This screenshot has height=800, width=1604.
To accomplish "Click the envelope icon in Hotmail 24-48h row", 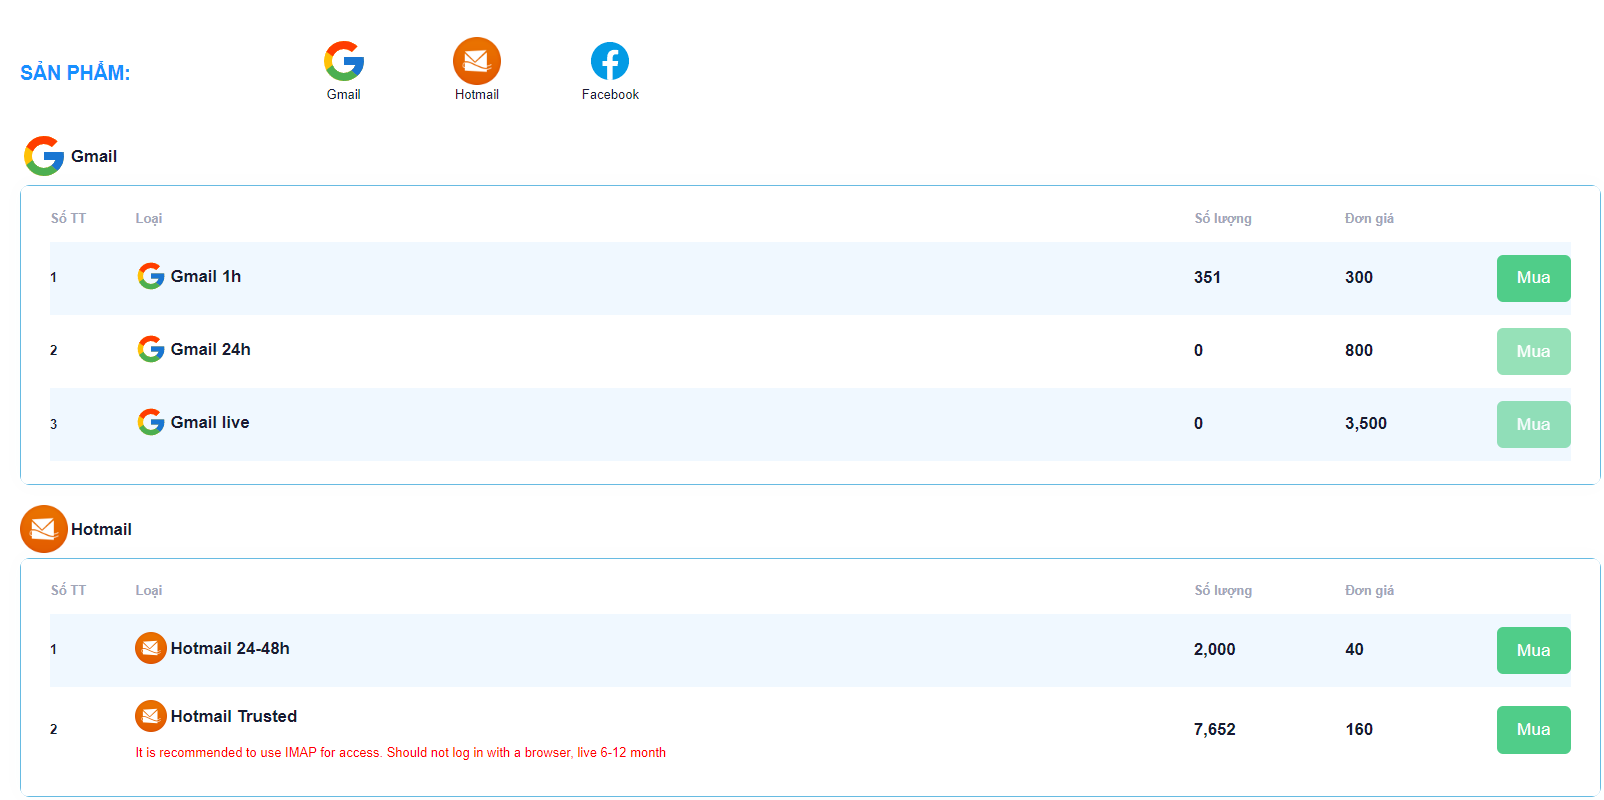I will pos(151,648).
